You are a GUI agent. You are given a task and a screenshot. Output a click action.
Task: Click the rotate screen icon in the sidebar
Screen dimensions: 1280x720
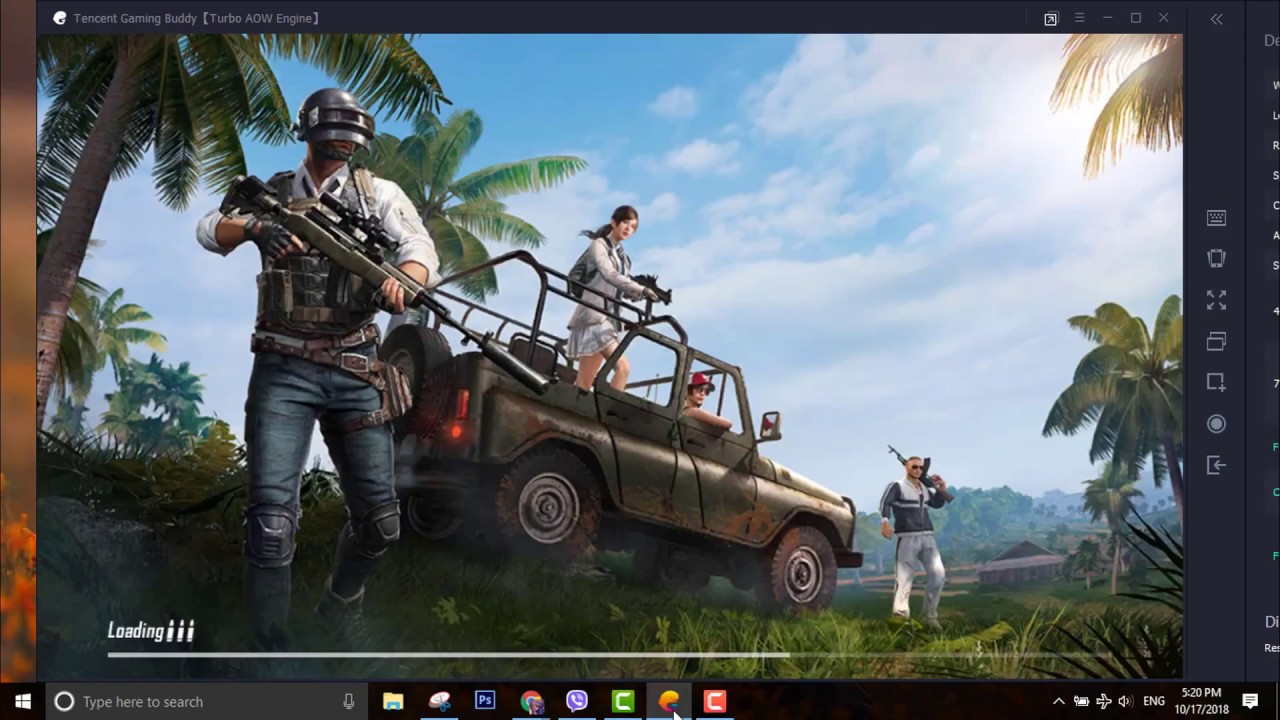click(1216, 258)
